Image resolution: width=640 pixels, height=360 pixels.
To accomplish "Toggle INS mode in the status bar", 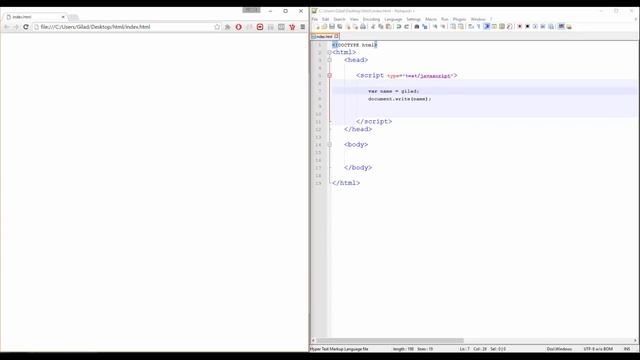I will point(627,349).
